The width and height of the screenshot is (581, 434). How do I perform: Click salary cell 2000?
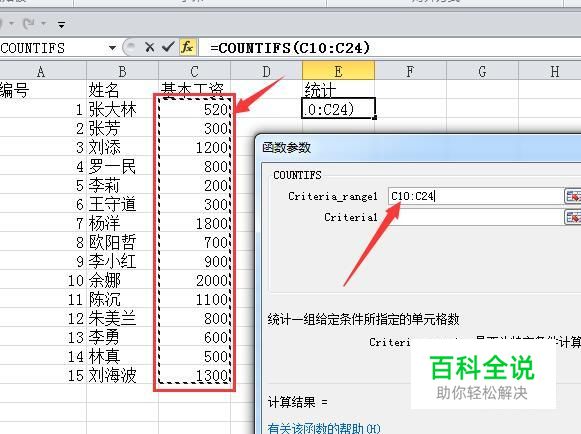194,280
